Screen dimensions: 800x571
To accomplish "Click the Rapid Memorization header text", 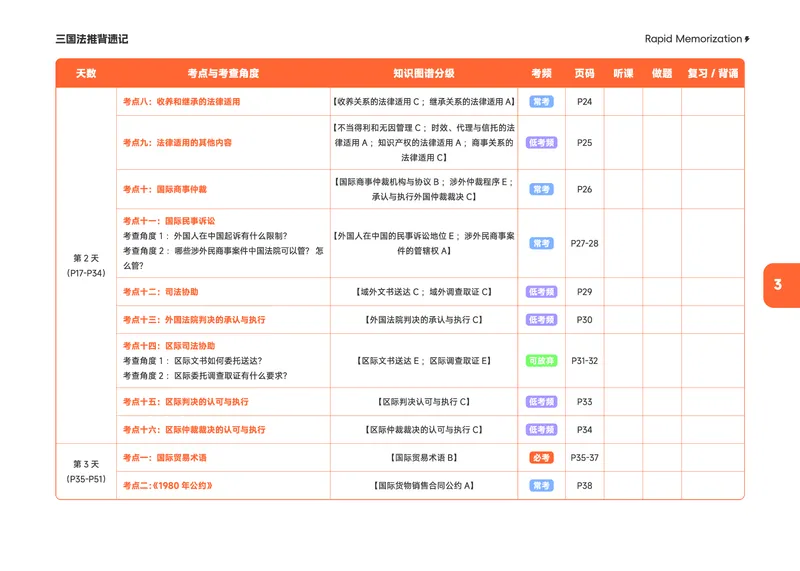I will [x=693, y=39].
